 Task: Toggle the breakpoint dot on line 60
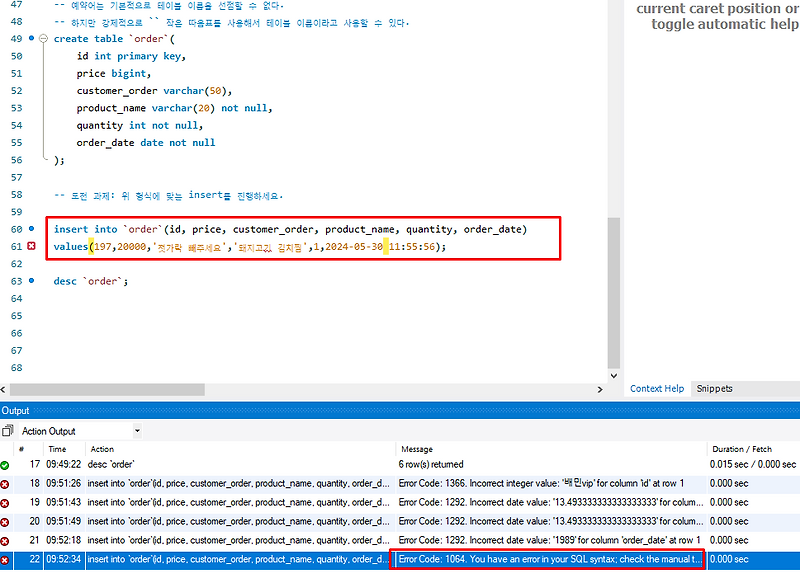[30, 229]
